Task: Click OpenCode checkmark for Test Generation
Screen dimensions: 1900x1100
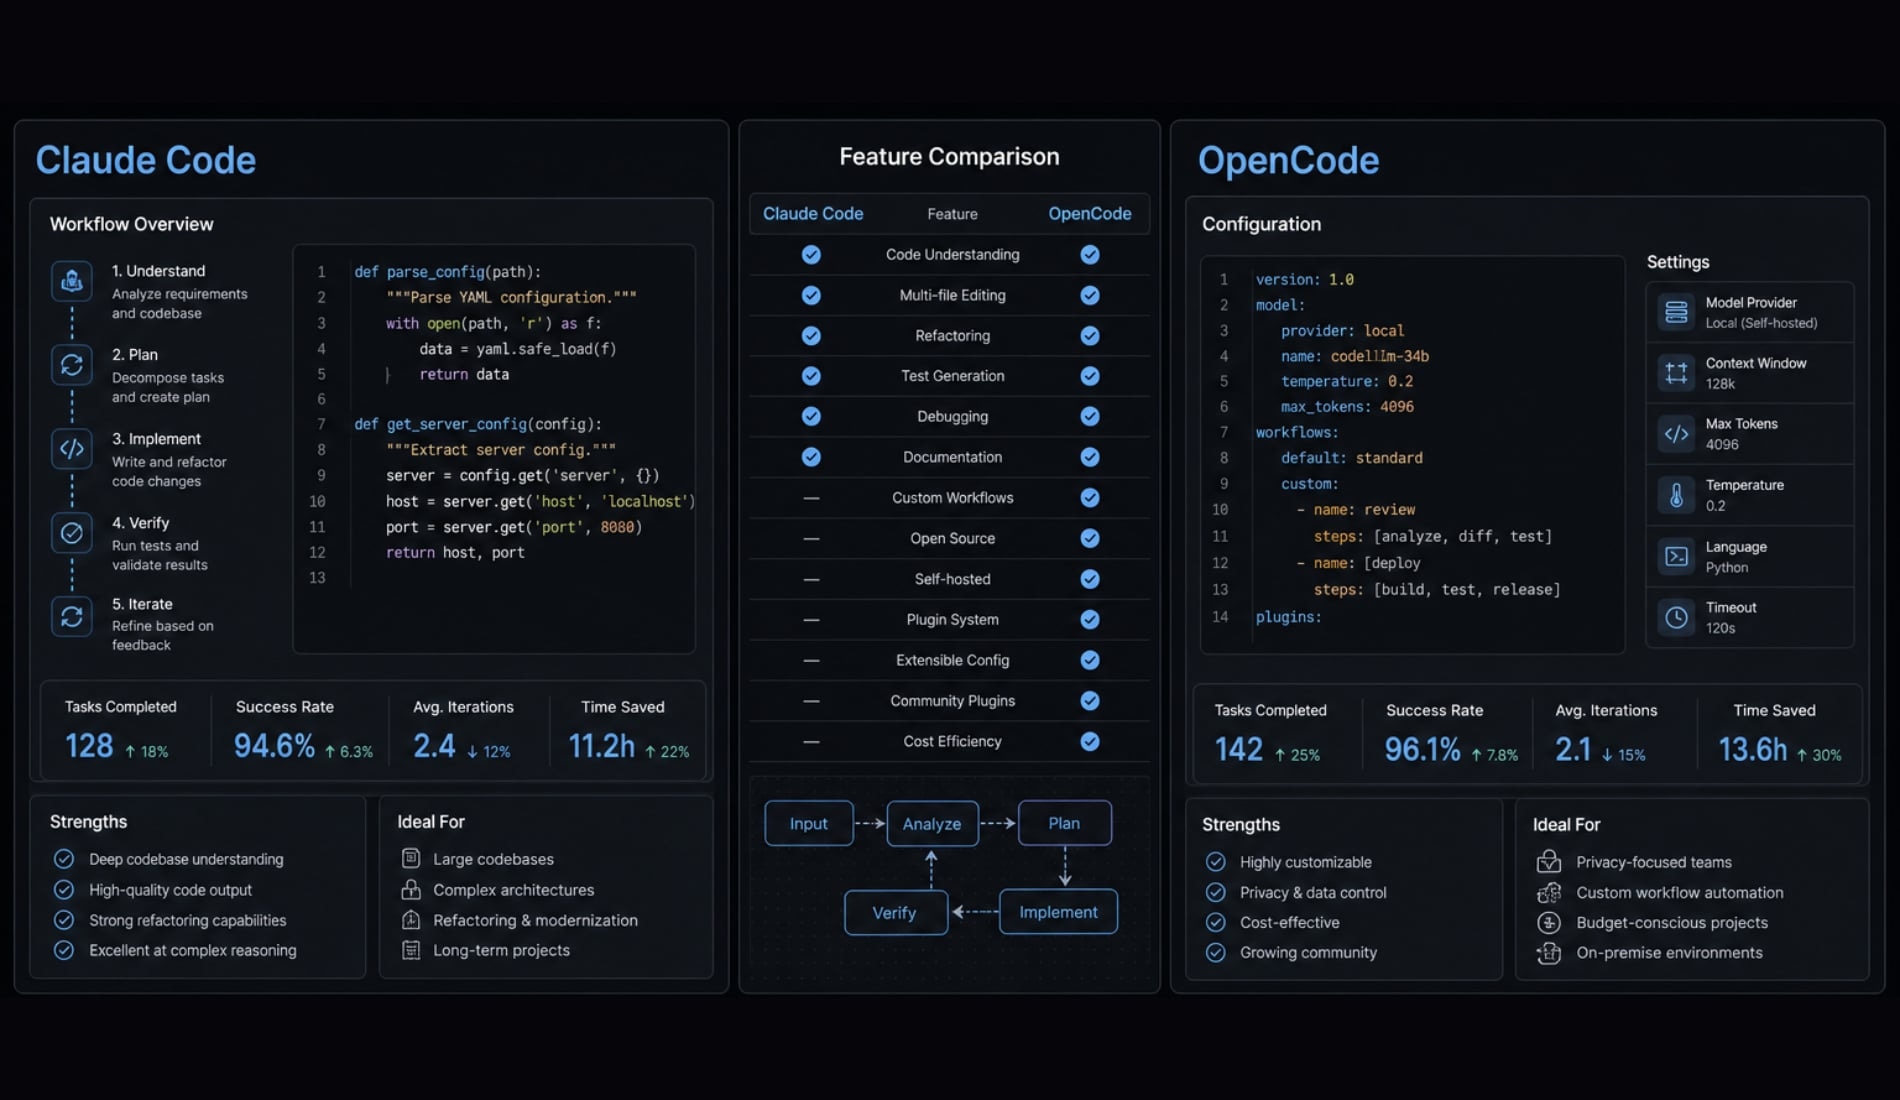Action: pos(1090,376)
